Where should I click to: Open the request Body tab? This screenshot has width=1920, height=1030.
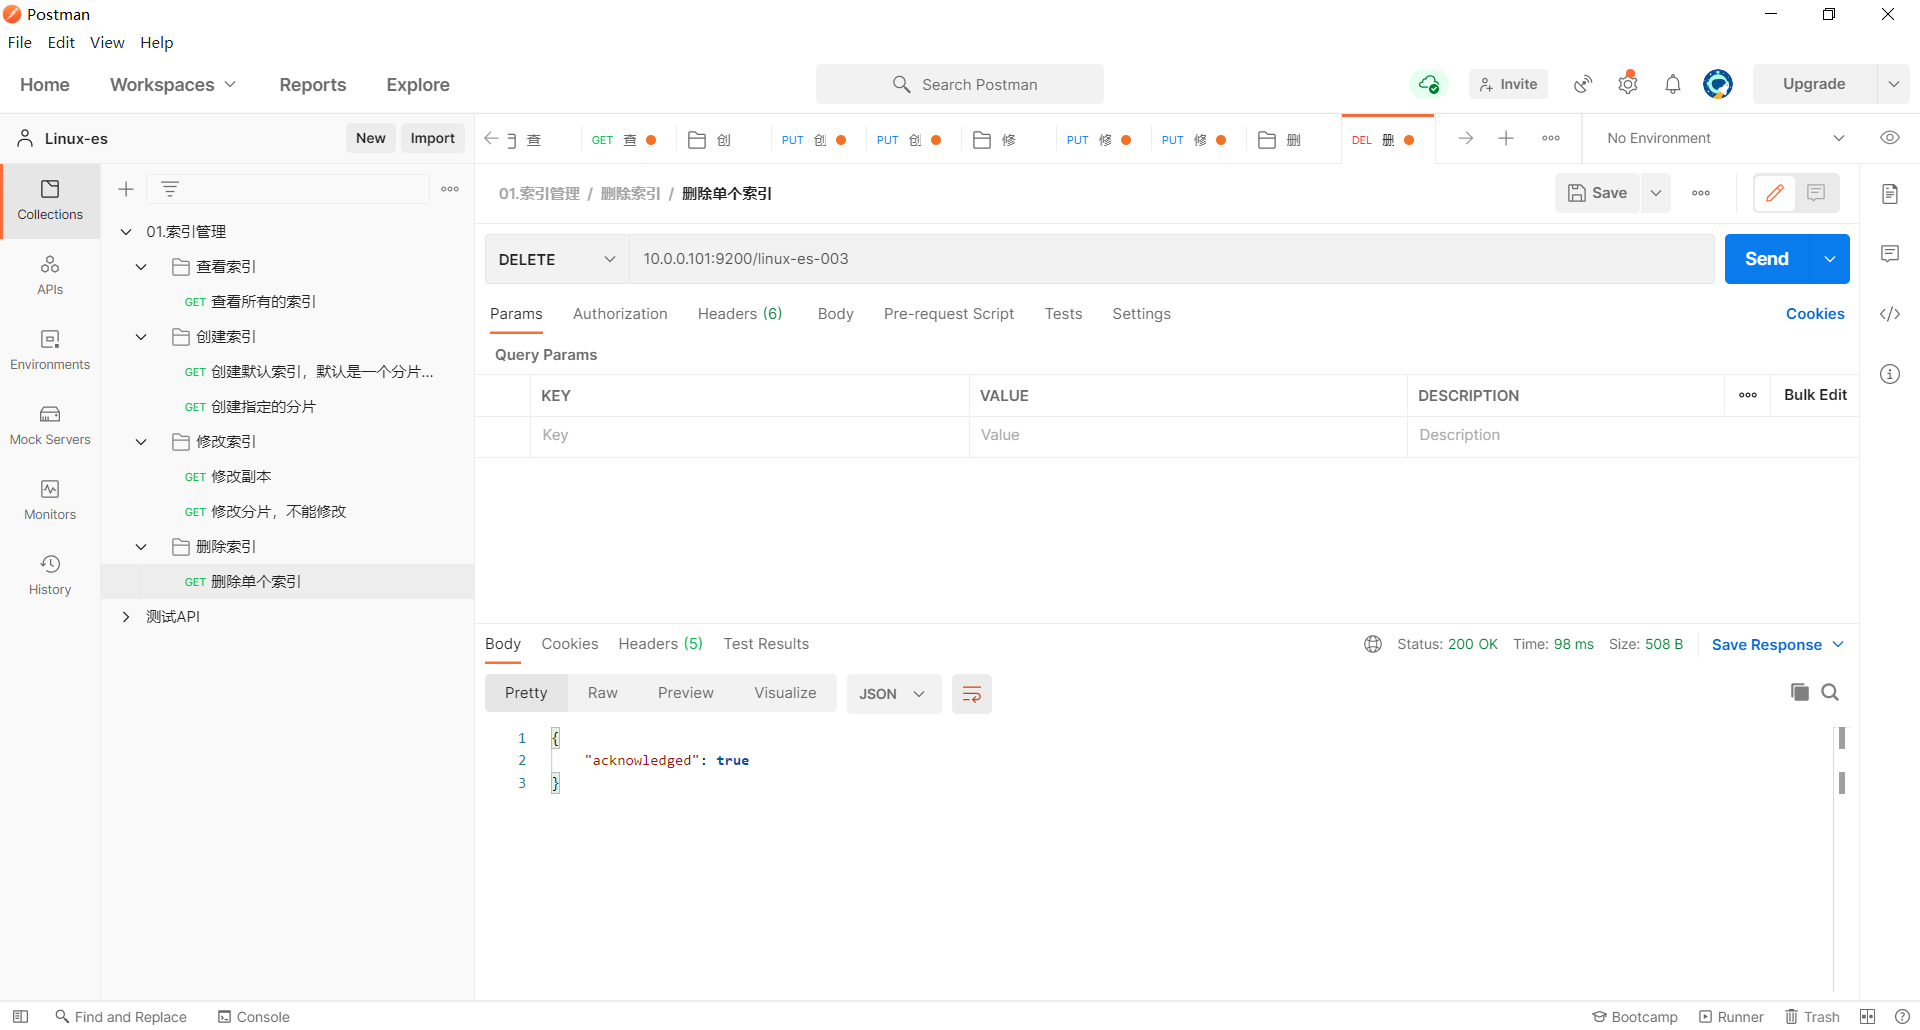[x=835, y=314]
